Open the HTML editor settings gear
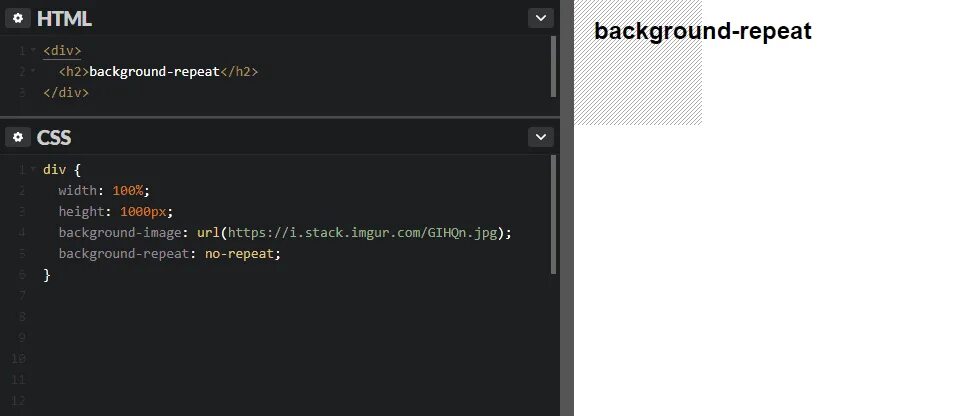955x416 pixels. pos(18,18)
